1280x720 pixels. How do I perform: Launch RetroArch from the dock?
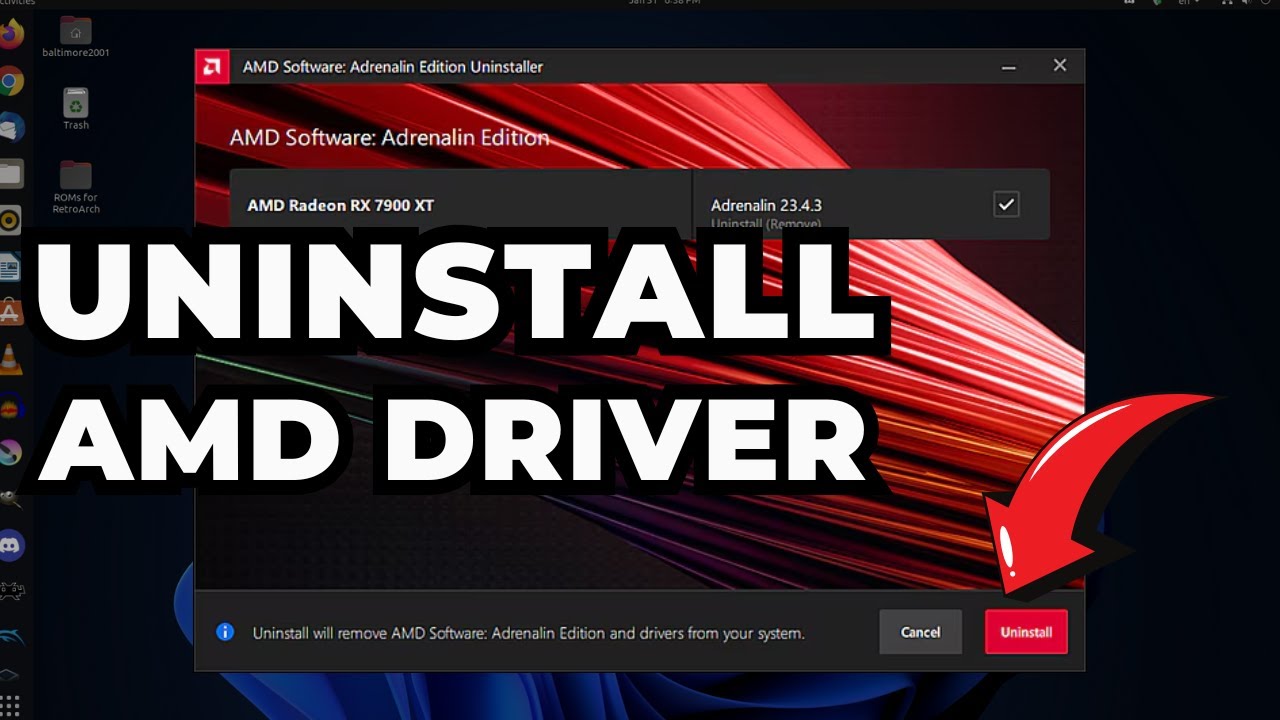click(11, 590)
